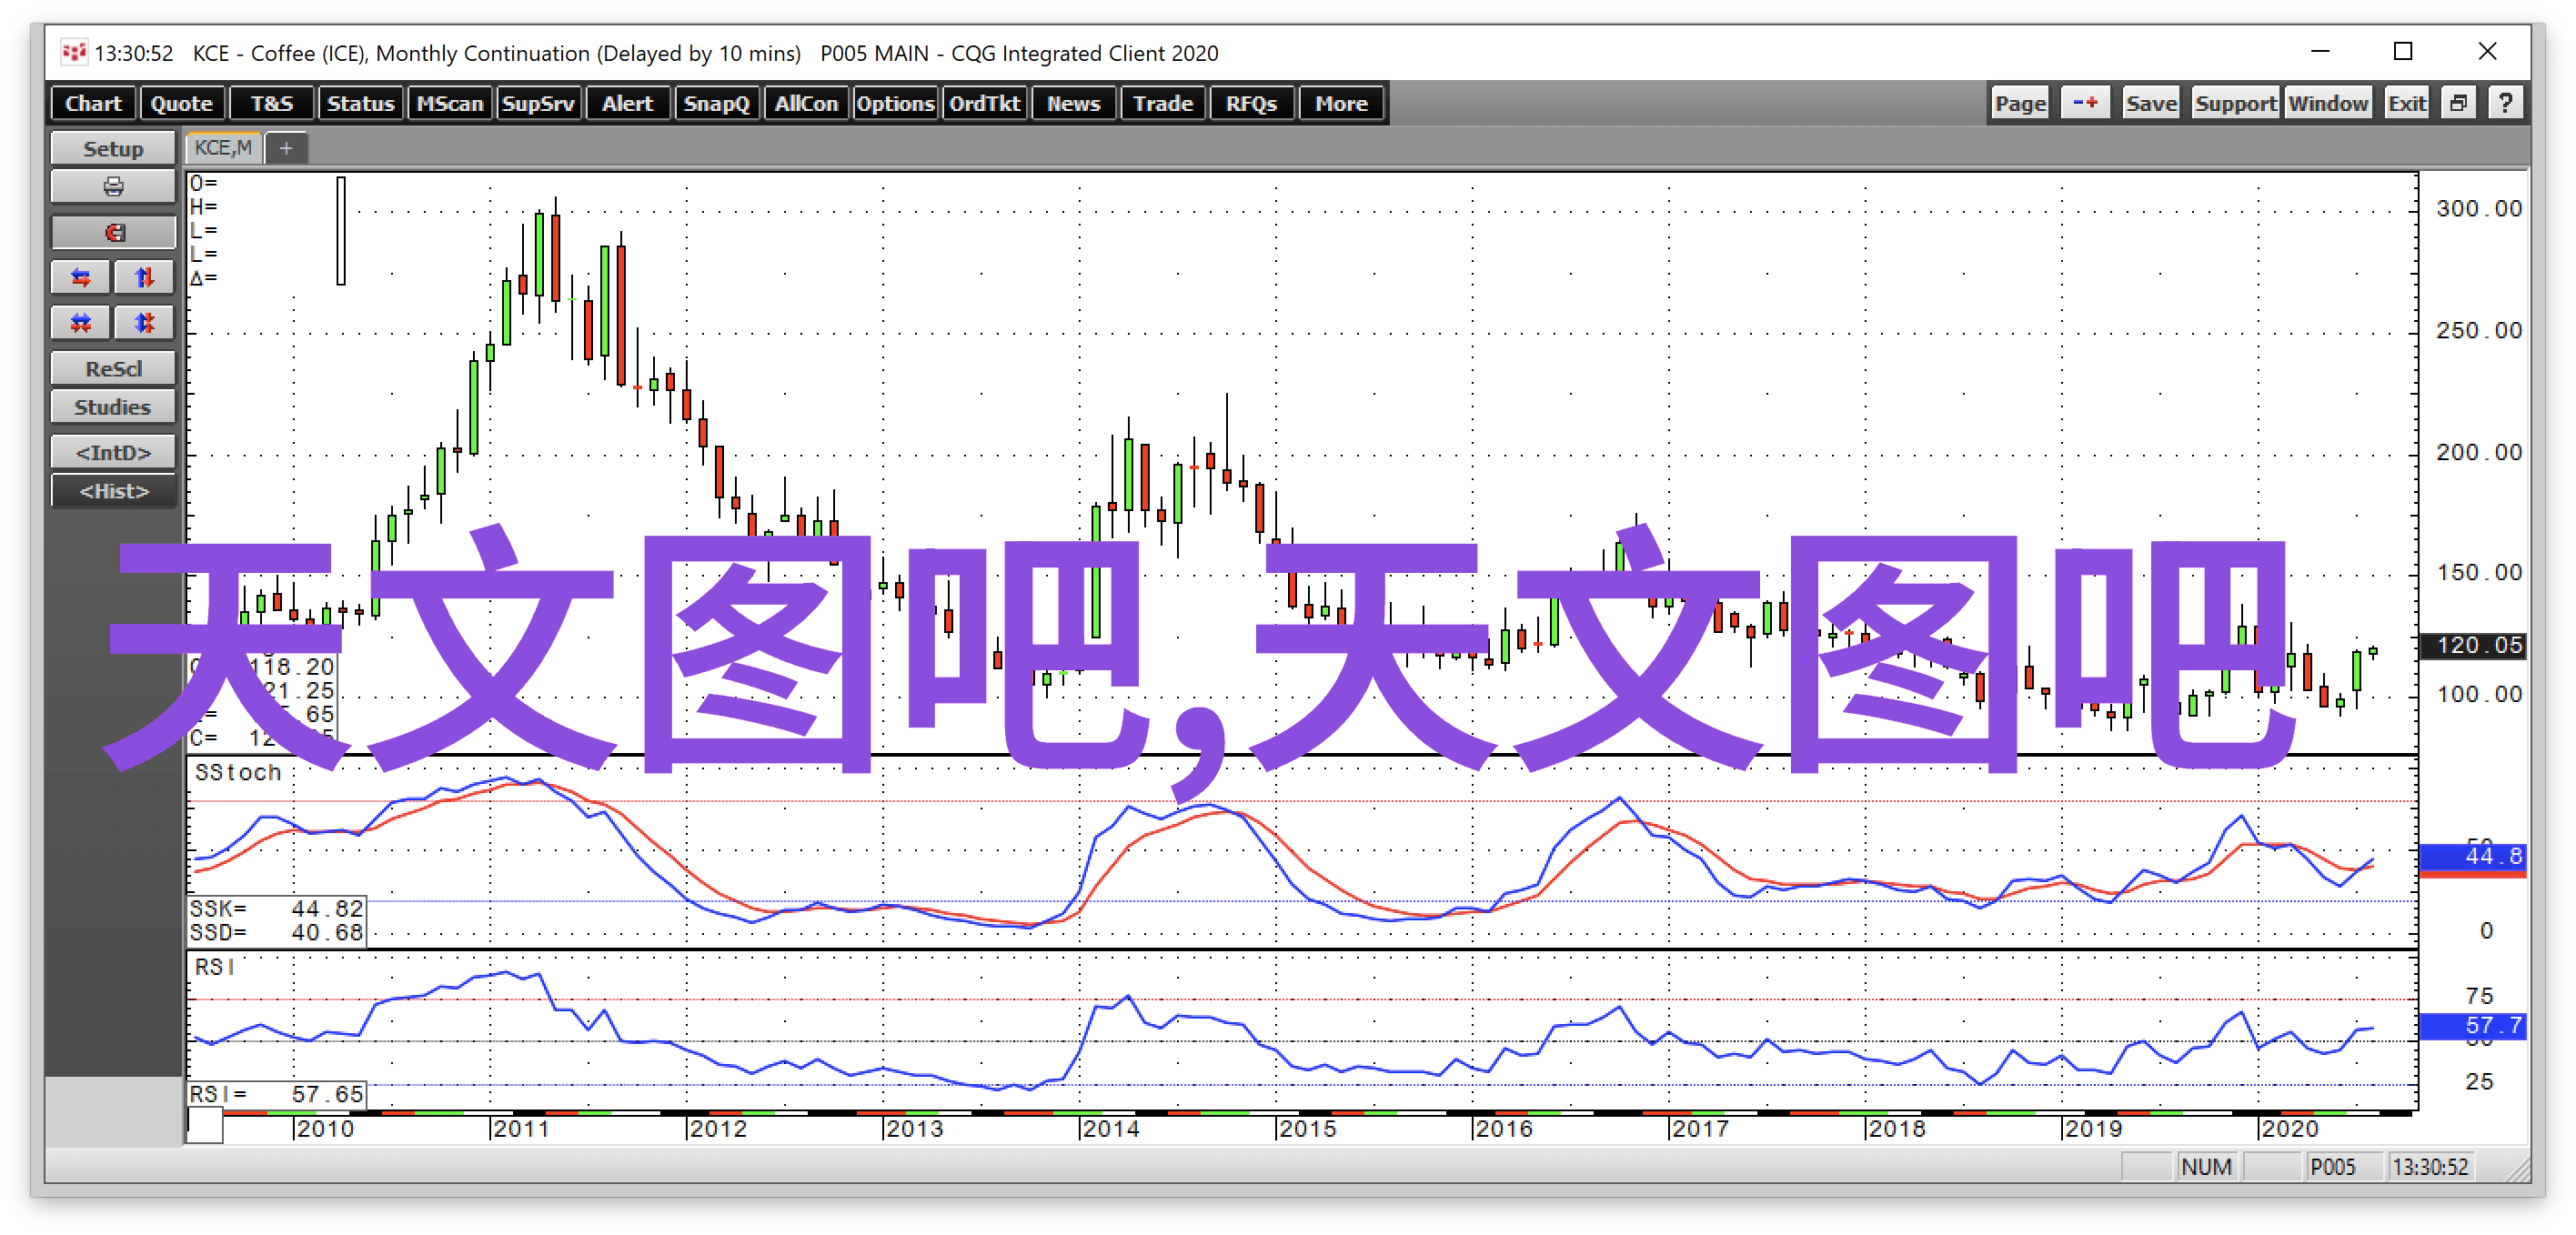Open the News window
This screenshot has height=1235, width=2576.
click(x=1073, y=103)
